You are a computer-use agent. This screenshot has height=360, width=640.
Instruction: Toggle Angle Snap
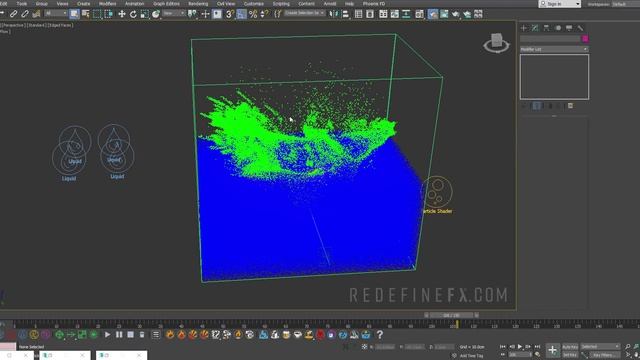click(241, 14)
